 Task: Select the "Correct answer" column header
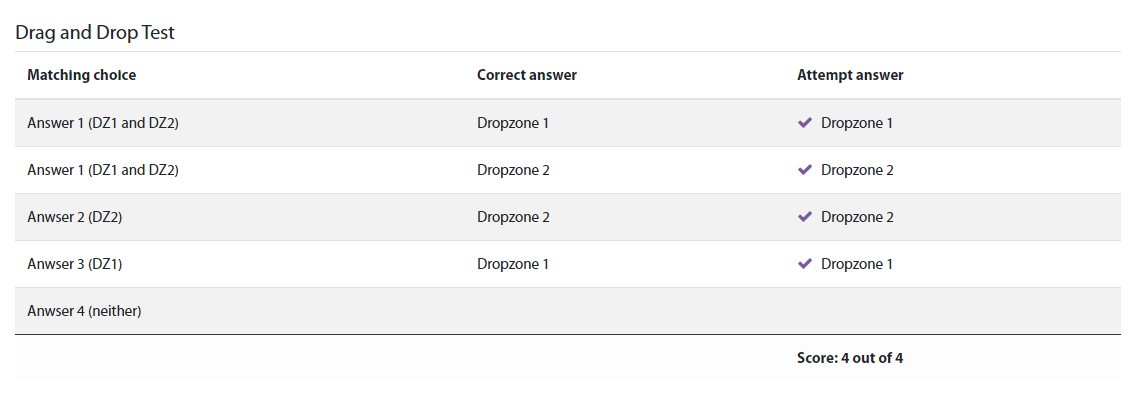[x=526, y=75]
